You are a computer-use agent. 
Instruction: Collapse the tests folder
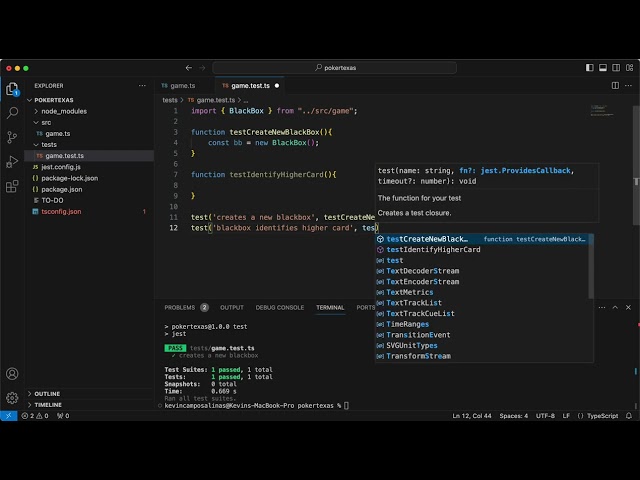(x=49, y=144)
